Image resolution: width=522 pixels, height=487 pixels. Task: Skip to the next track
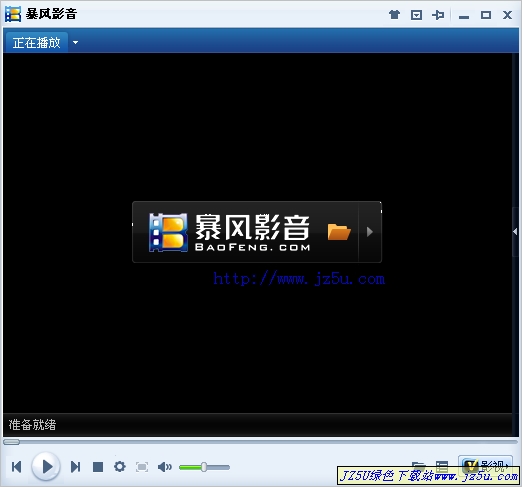(75, 467)
